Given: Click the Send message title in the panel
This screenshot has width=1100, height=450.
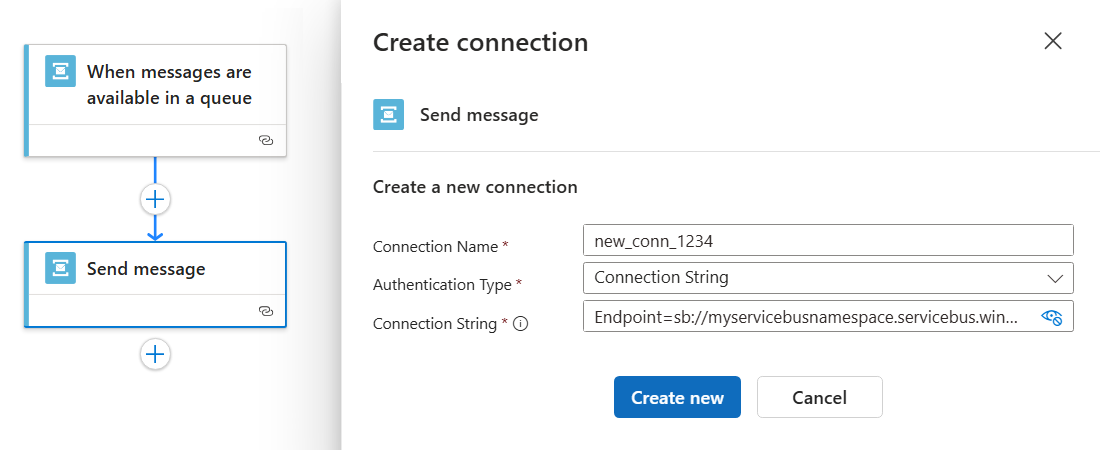Looking at the screenshot, I should point(479,115).
